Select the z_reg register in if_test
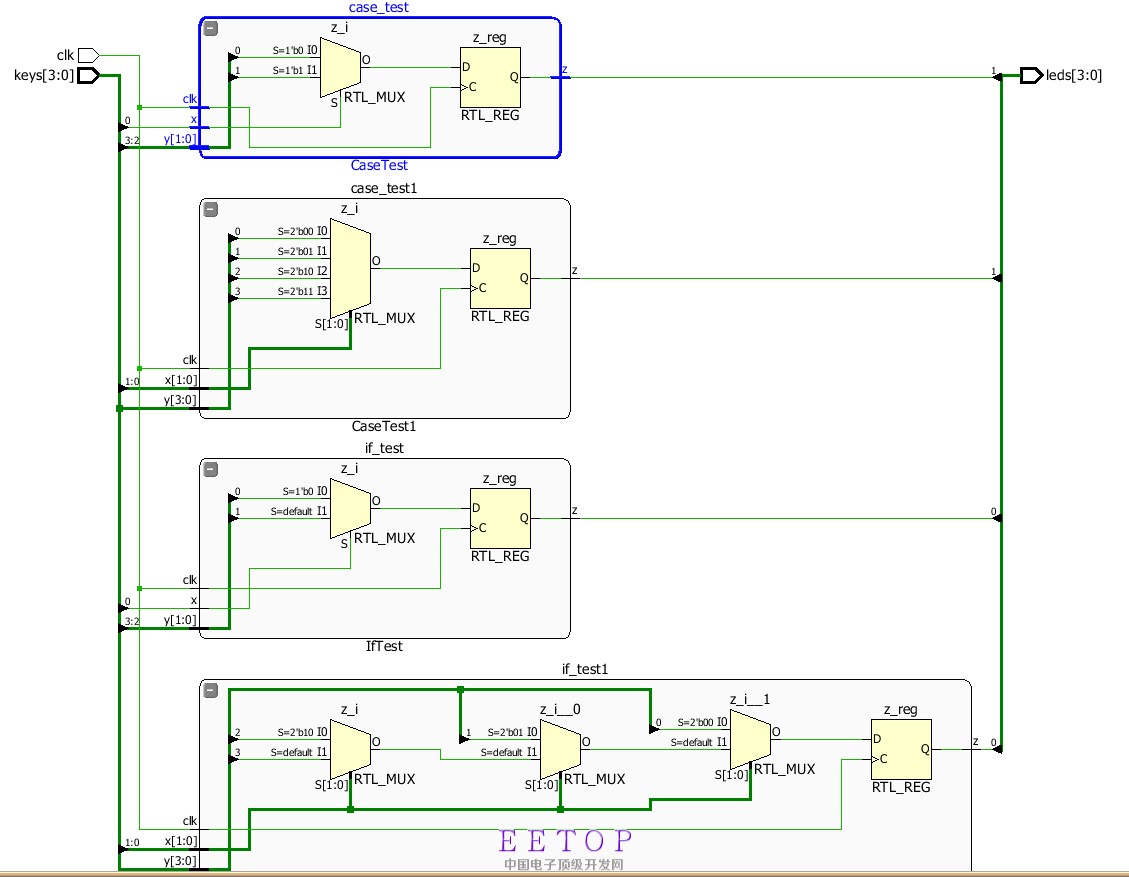1129x877 pixels. point(500,518)
